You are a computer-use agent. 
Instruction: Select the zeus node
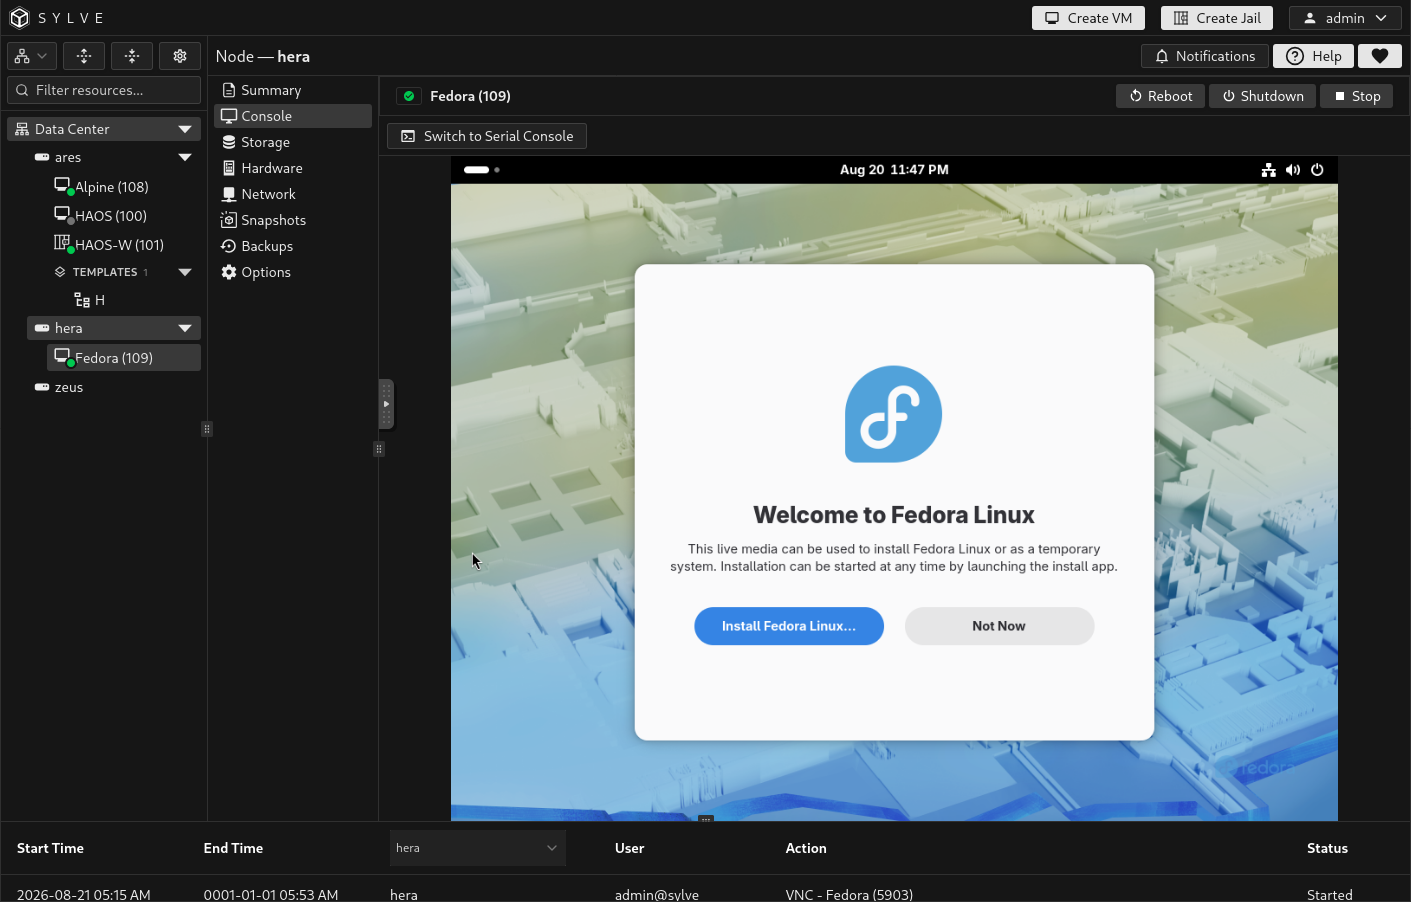[x=69, y=387]
